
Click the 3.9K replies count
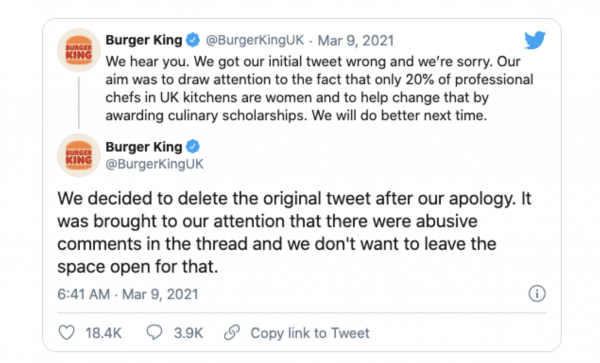(188, 333)
